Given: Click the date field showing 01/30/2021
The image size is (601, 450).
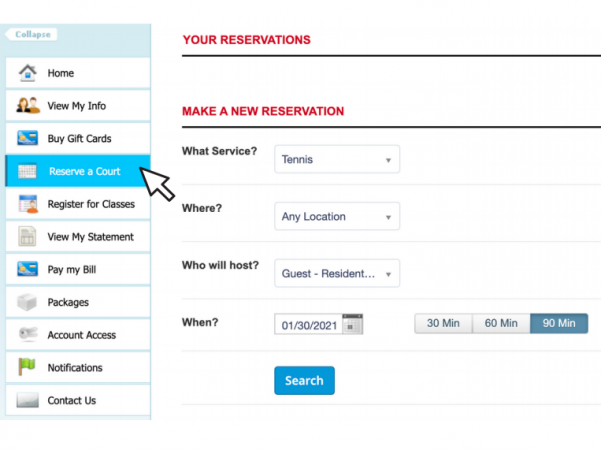Looking at the screenshot, I should [x=309, y=324].
